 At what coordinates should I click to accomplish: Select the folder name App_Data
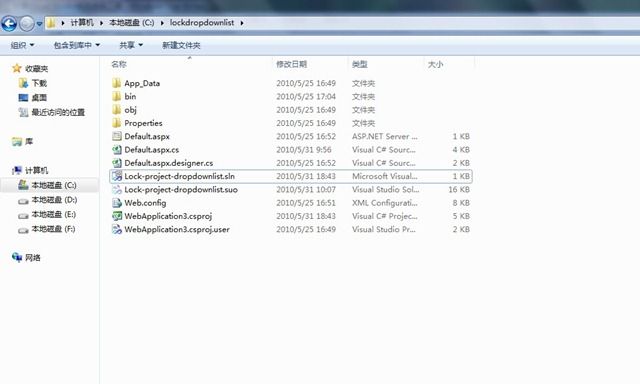[142, 83]
